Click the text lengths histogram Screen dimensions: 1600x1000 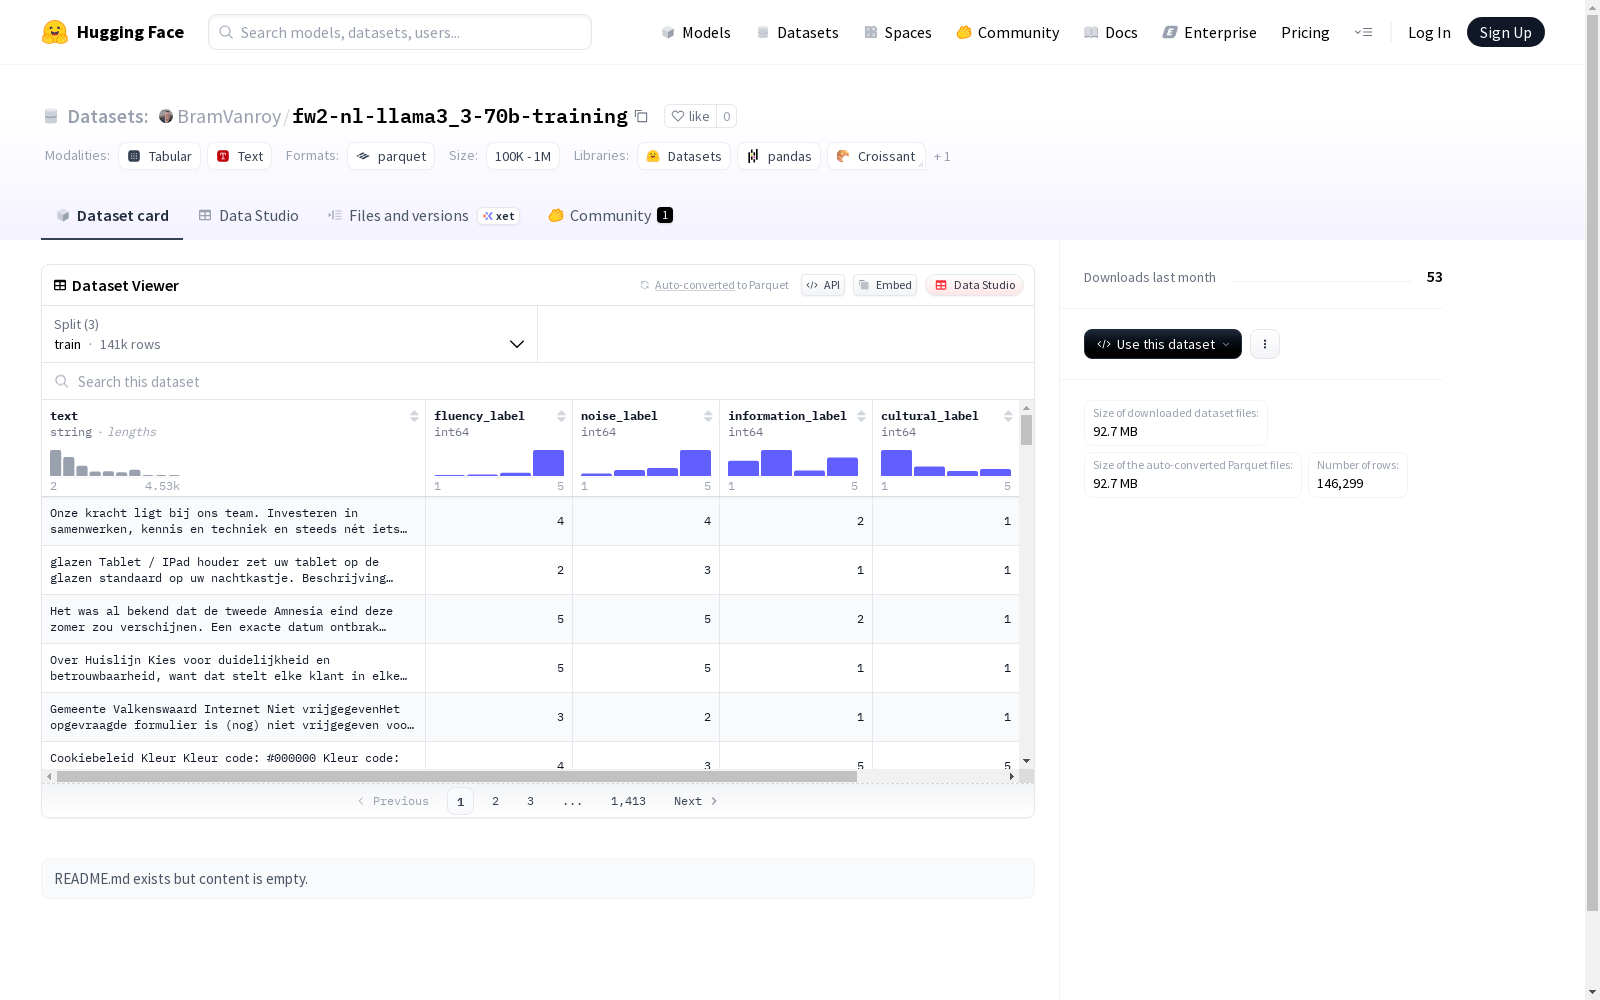[115, 462]
